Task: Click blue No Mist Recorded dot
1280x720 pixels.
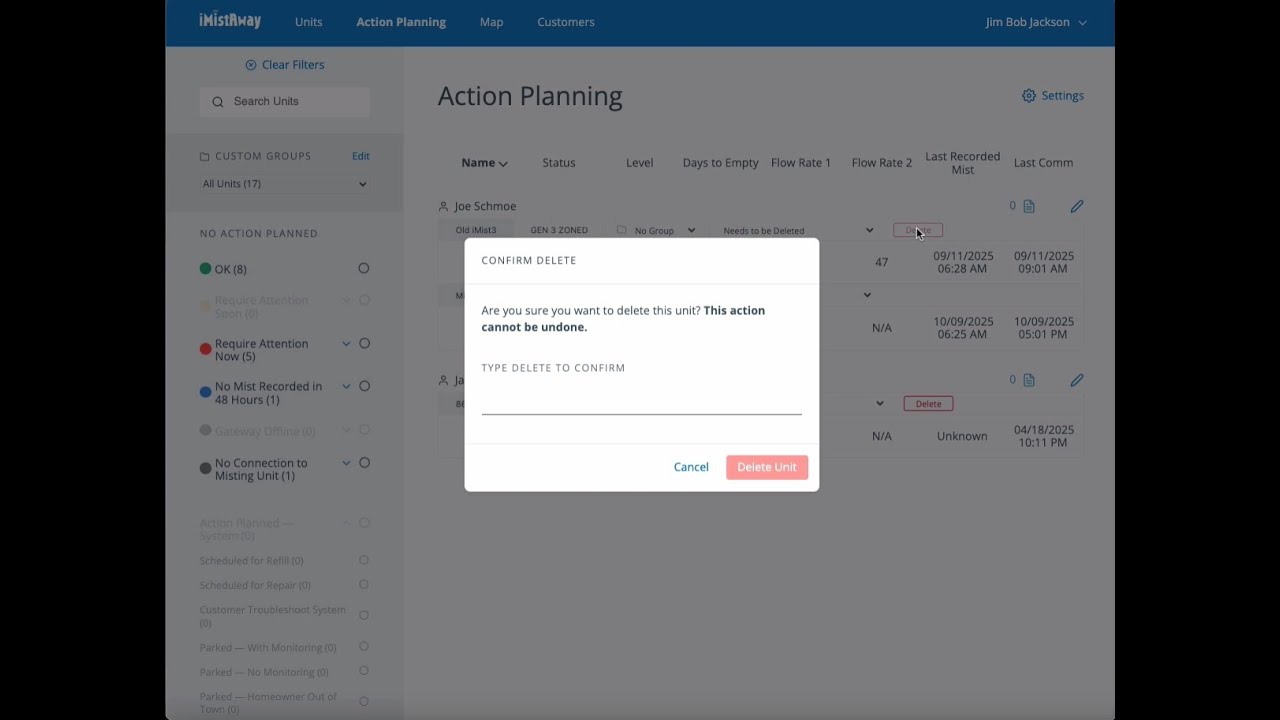Action: point(205,393)
